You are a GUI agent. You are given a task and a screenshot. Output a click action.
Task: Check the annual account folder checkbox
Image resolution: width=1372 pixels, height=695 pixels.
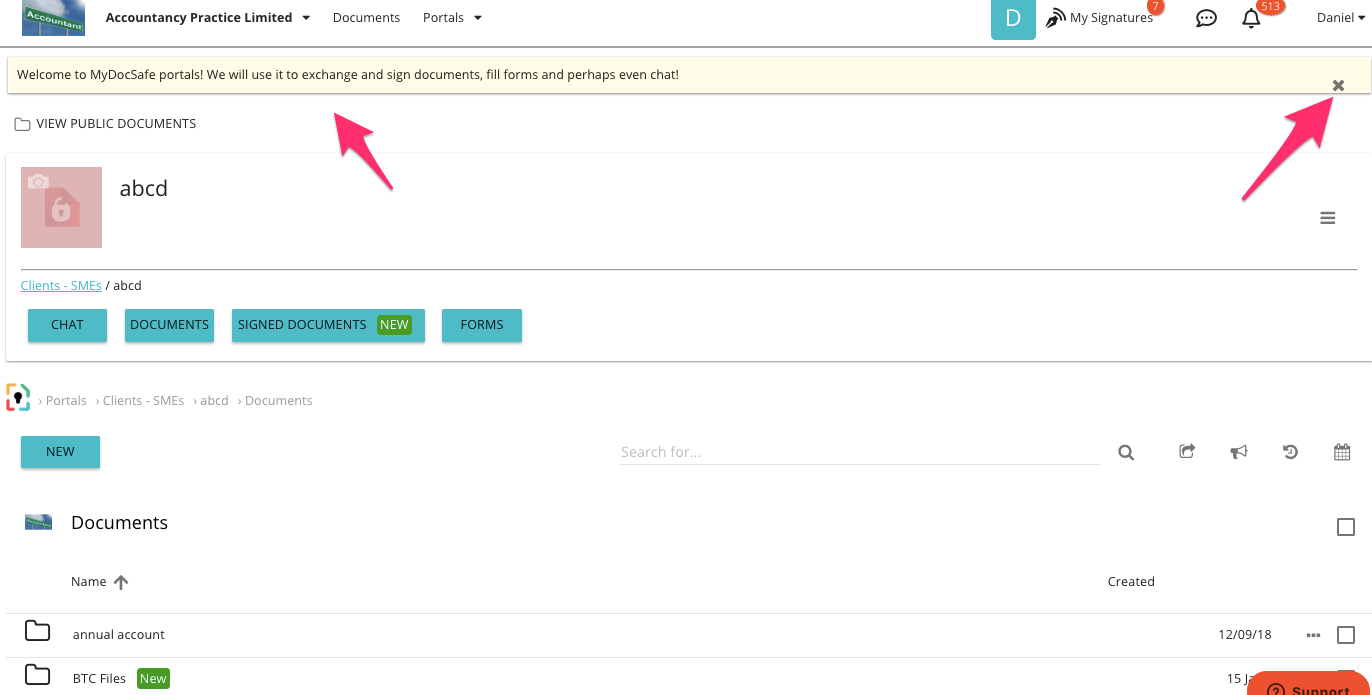[x=1346, y=635]
